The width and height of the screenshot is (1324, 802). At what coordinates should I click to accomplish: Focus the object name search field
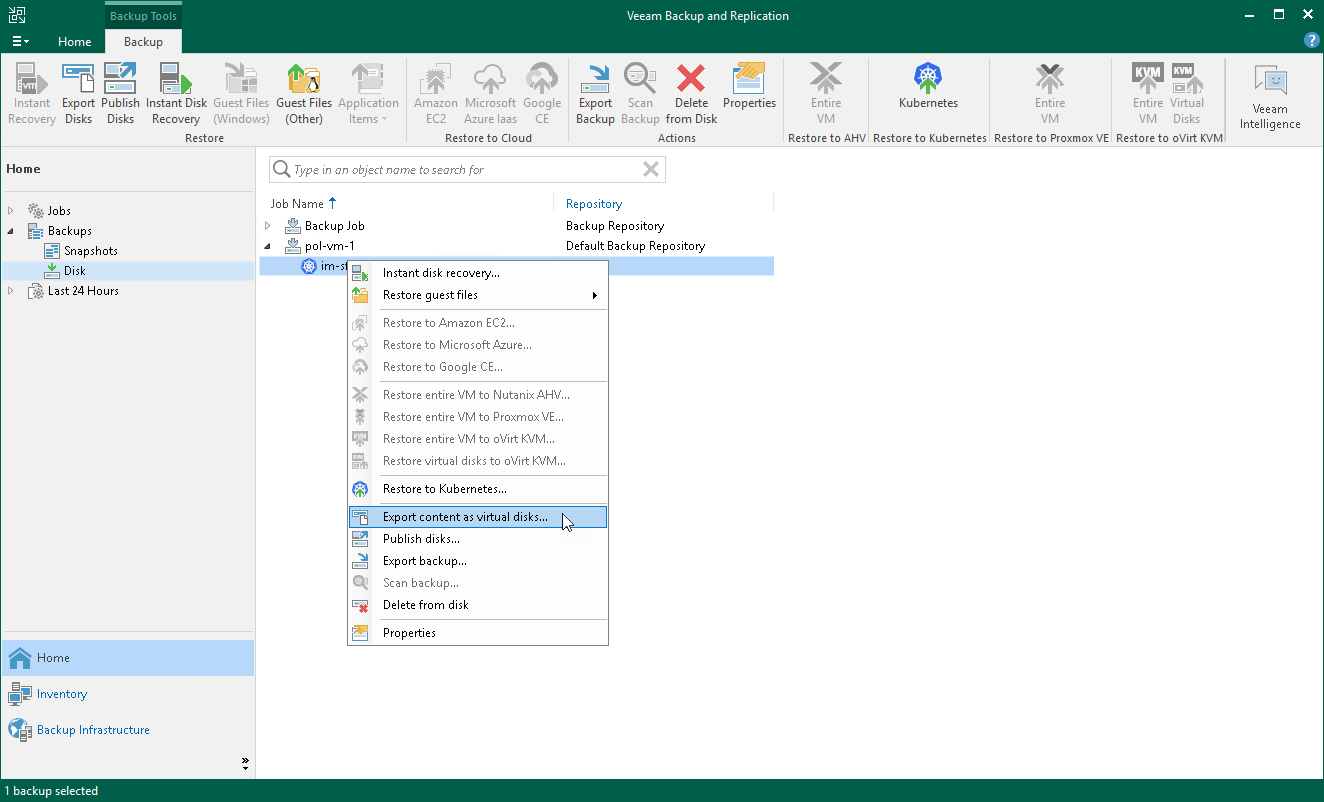[465, 170]
